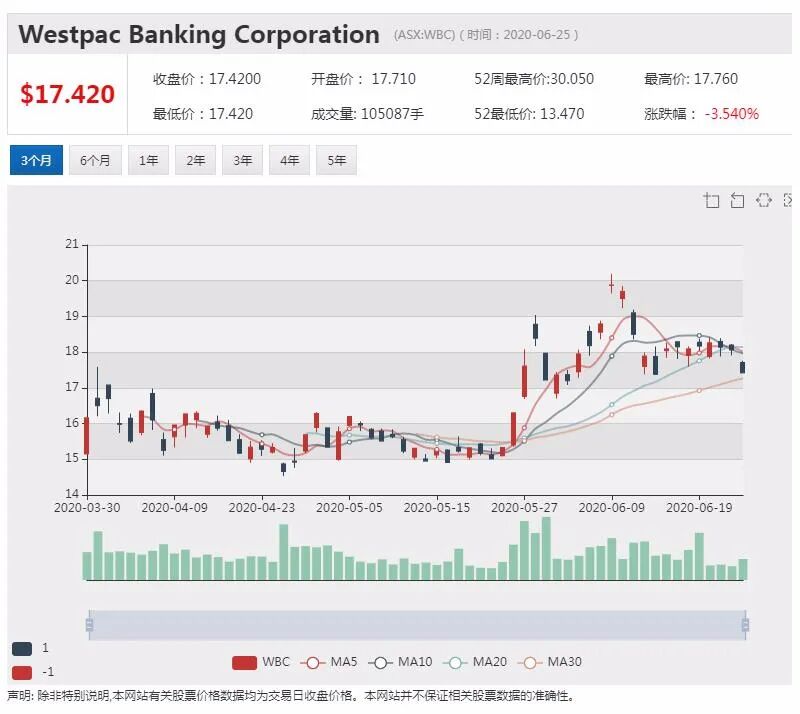Click the 2020-03-30 axis date label
Screen dimensions: 800x714
[x=87, y=508]
